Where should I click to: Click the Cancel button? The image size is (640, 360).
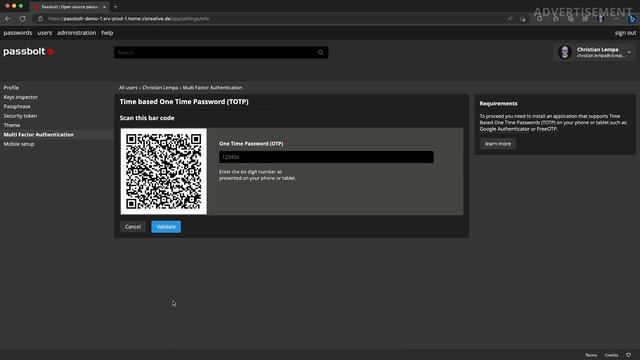133,227
